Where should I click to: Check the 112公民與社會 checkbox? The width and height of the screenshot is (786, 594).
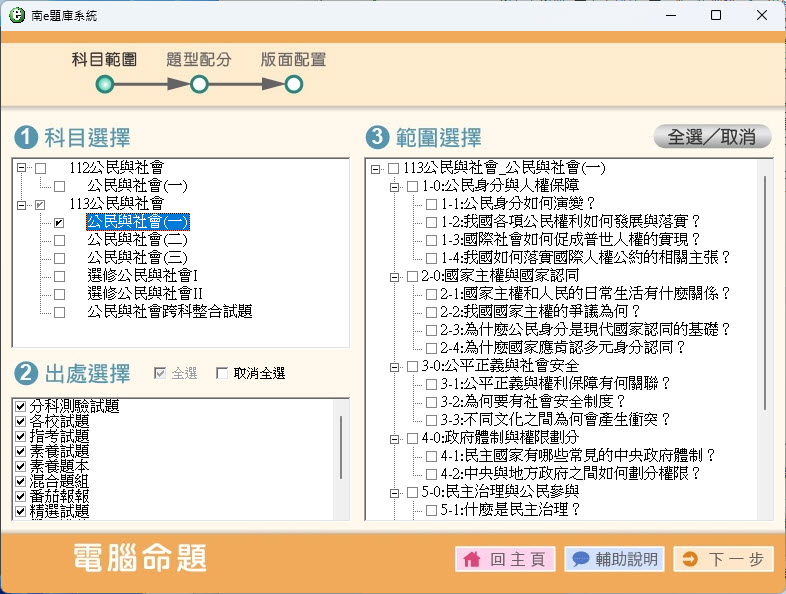pyautogui.click(x=41, y=168)
